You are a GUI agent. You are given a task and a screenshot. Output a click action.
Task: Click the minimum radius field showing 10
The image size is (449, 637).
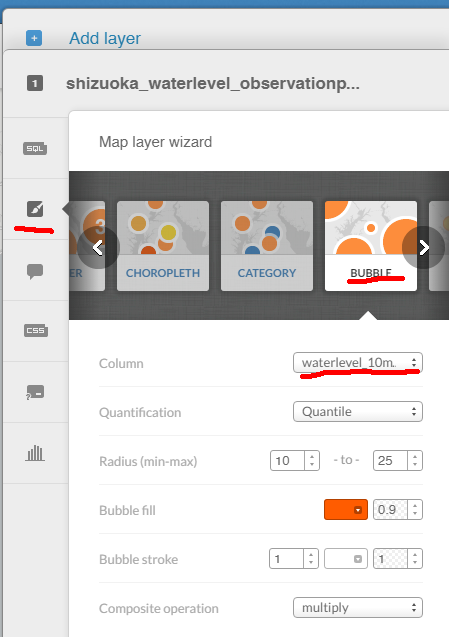[287, 461]
